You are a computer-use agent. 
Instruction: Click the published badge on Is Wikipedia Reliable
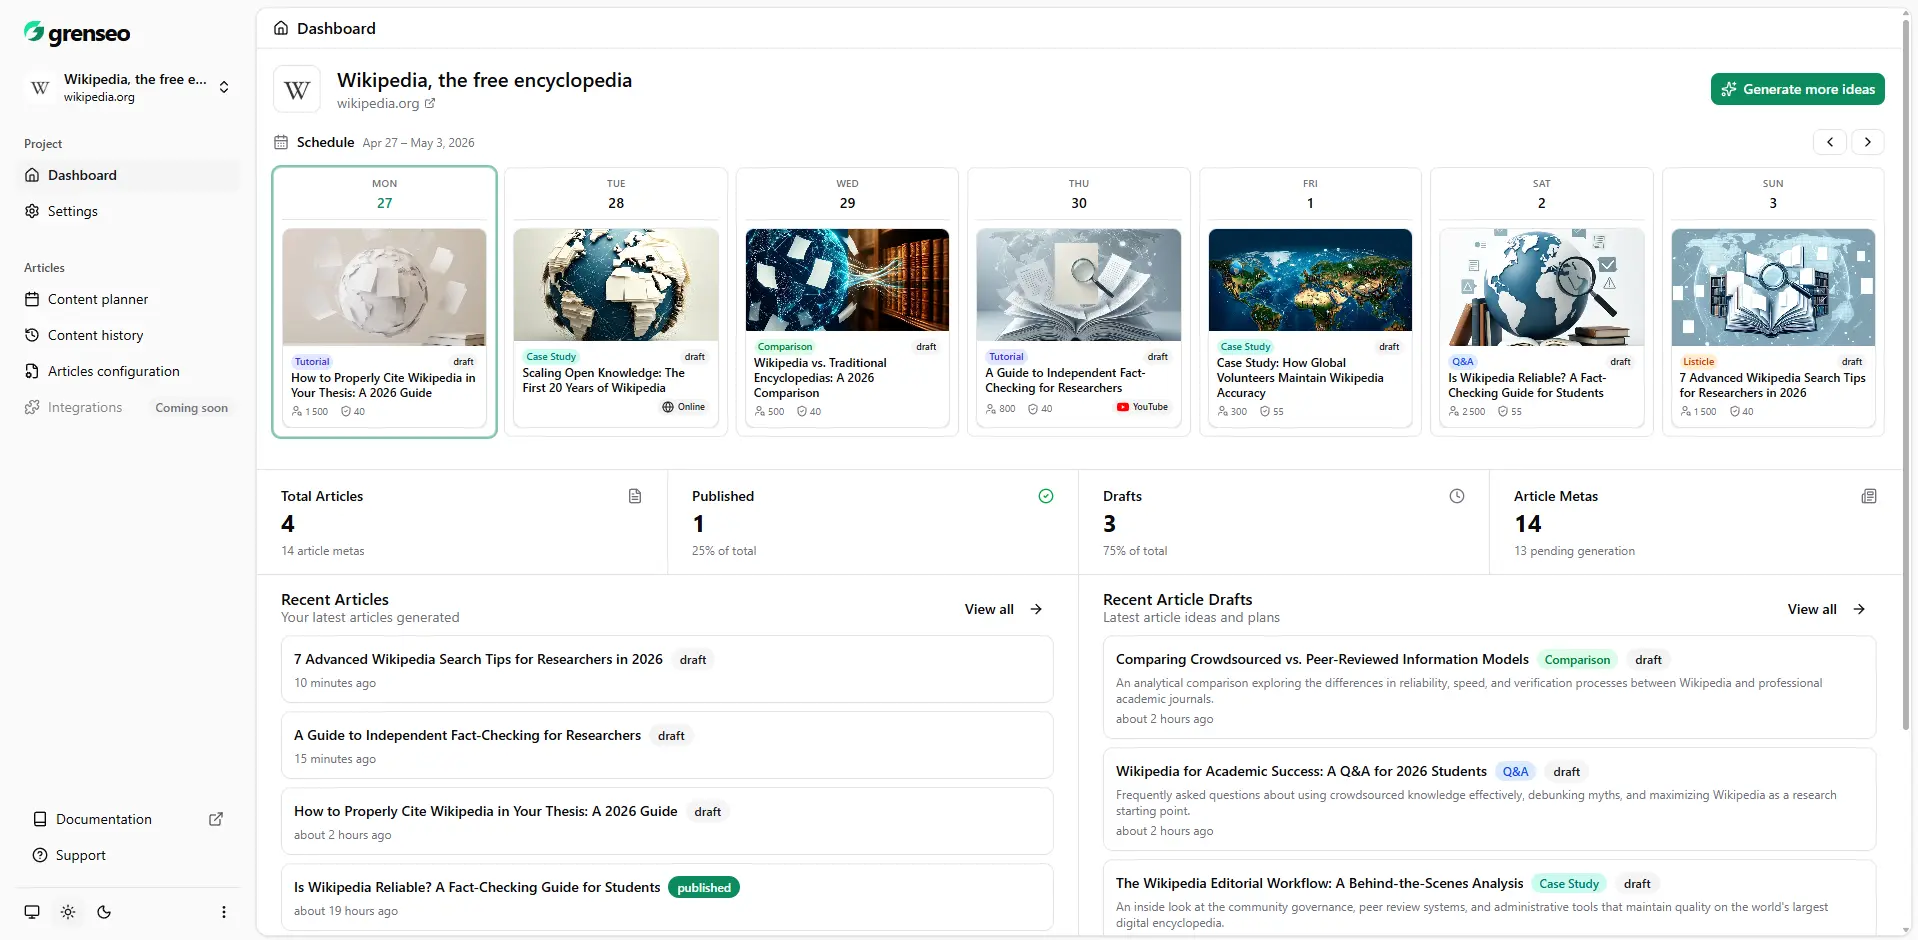coord(704,888)
